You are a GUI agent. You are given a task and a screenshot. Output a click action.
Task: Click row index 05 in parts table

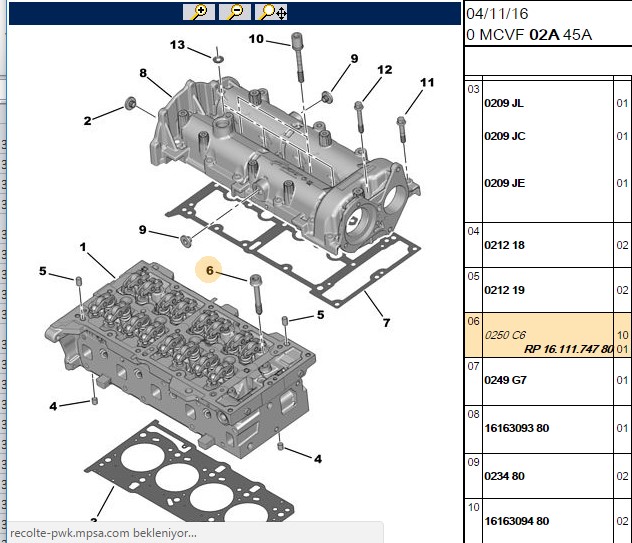coord(473,277)
